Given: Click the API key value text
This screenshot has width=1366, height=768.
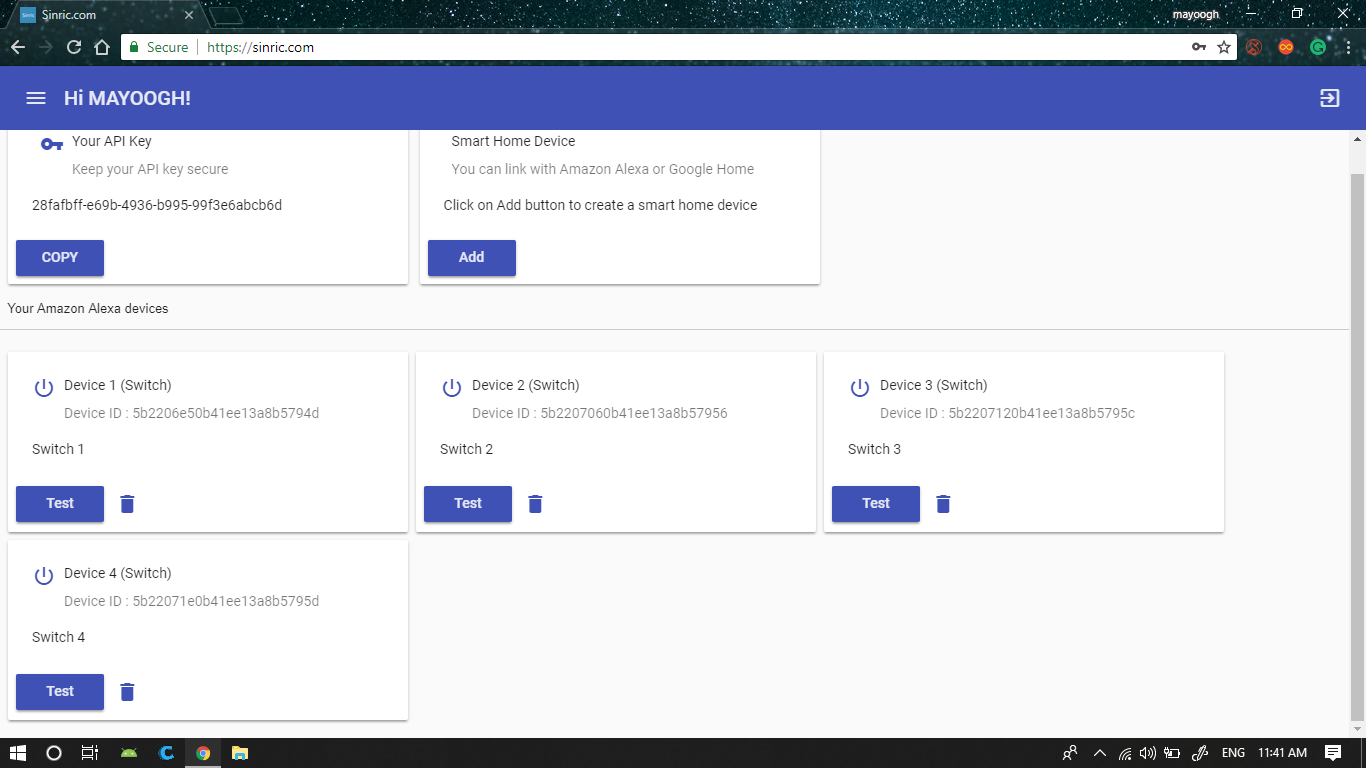Looking at the screenshot, I should [157, 205].
